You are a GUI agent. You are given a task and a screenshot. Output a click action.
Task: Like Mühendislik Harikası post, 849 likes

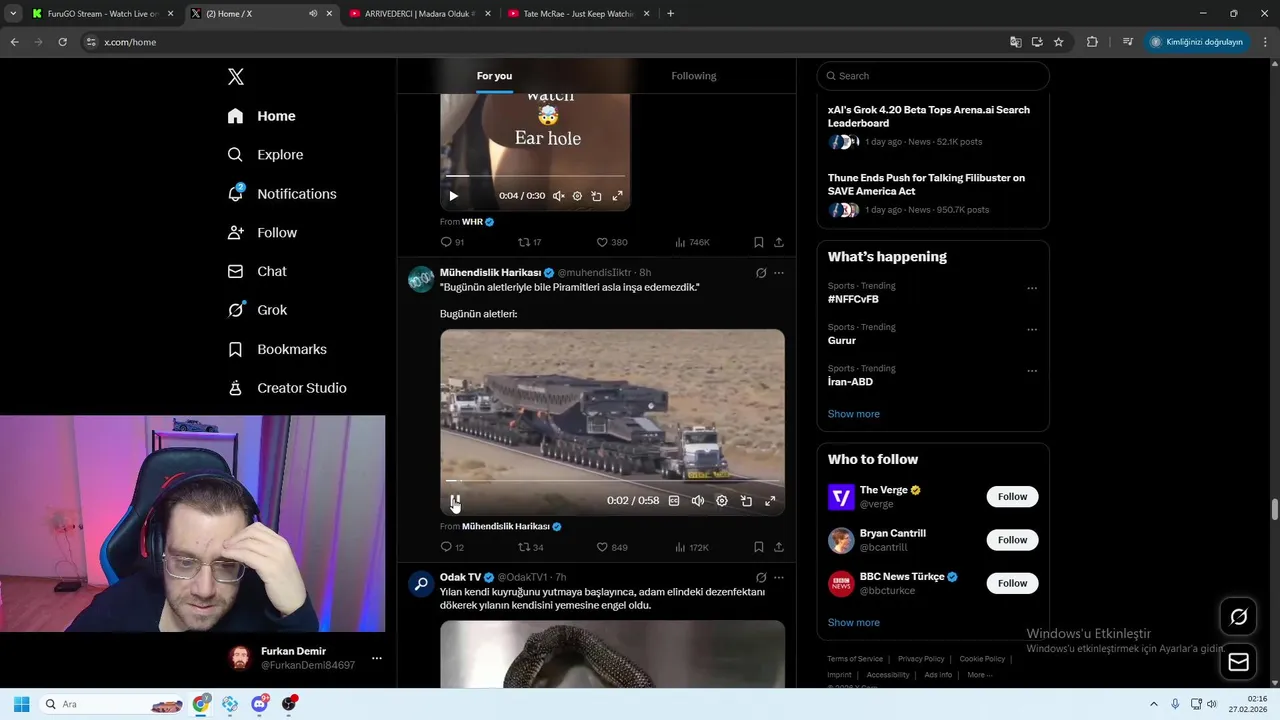[x=611, y=547]
